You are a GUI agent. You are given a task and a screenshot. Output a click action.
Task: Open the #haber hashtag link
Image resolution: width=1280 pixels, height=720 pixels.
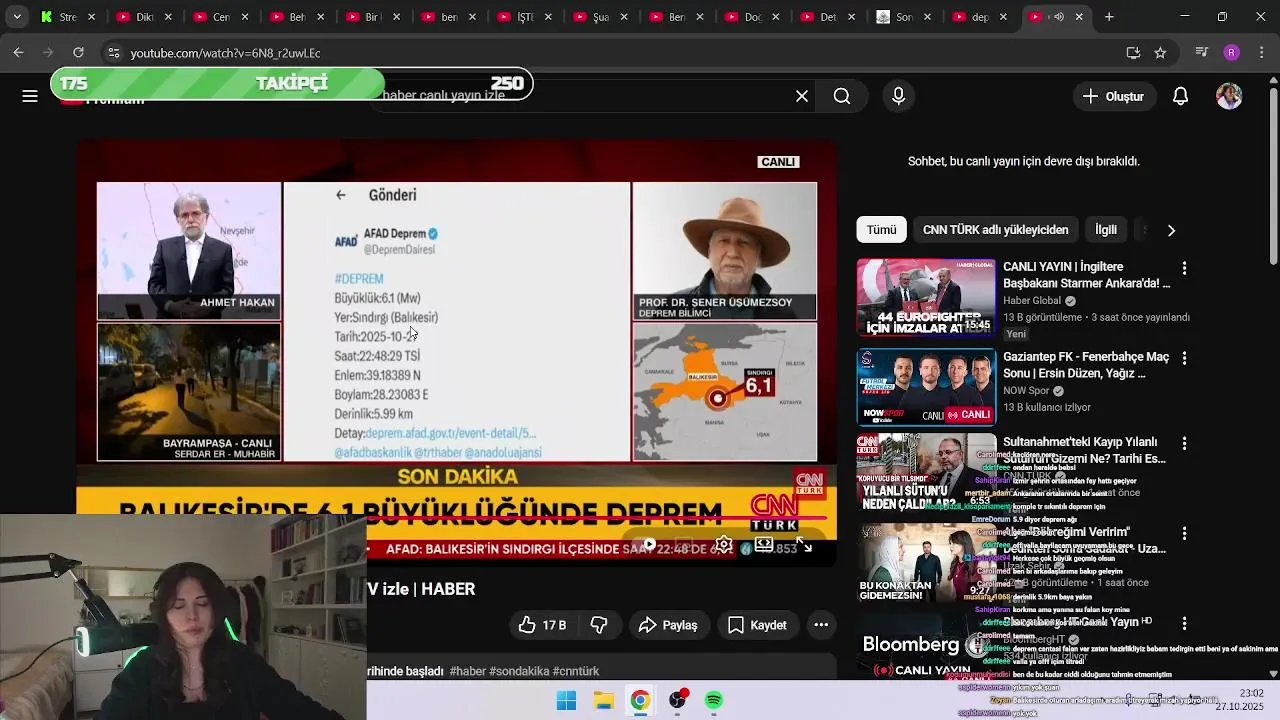pyautogui.click(x=467, y=671)
